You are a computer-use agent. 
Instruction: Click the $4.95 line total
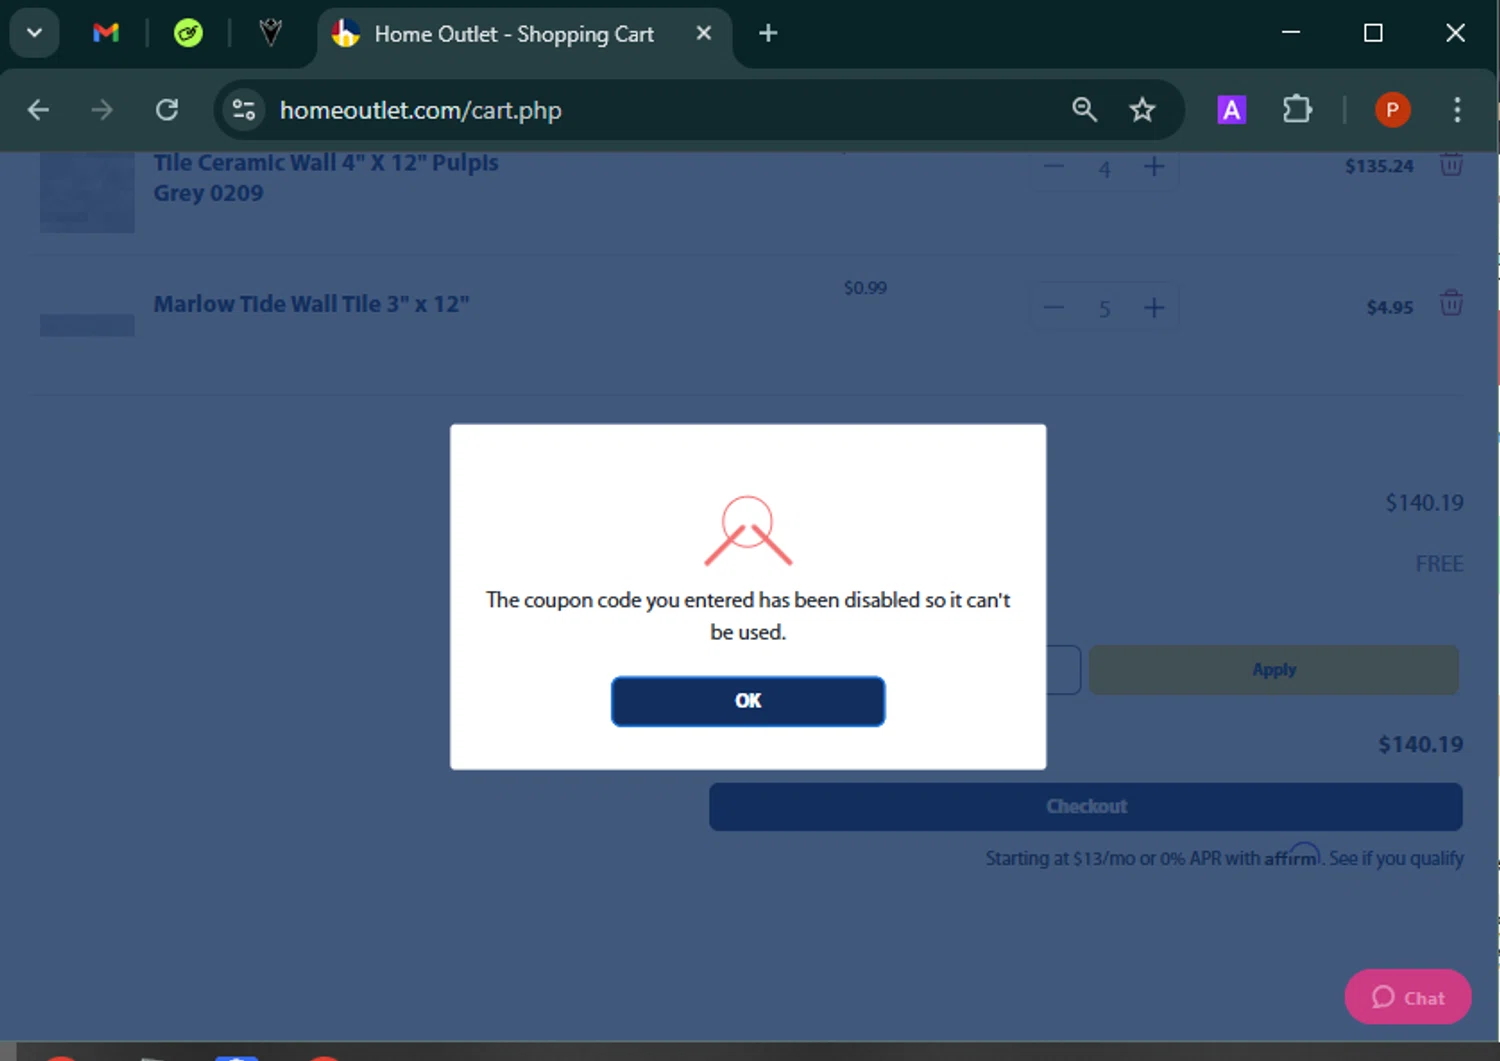point(1390,307)
